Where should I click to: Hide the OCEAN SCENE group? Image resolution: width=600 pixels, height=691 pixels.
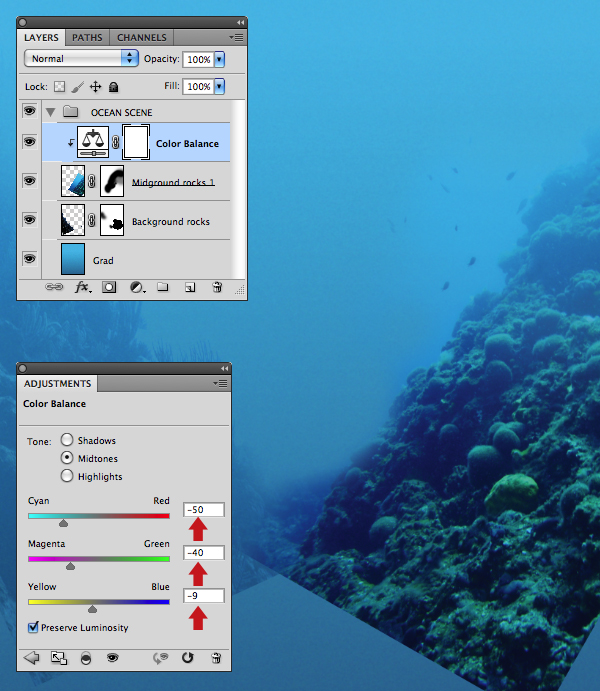30,111
